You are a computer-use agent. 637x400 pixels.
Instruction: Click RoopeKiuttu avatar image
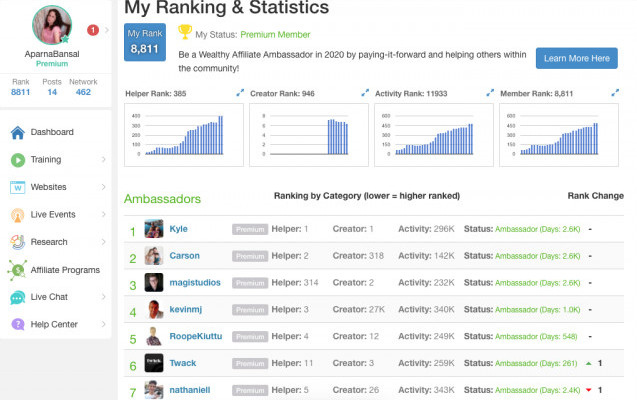coord(154,336)
